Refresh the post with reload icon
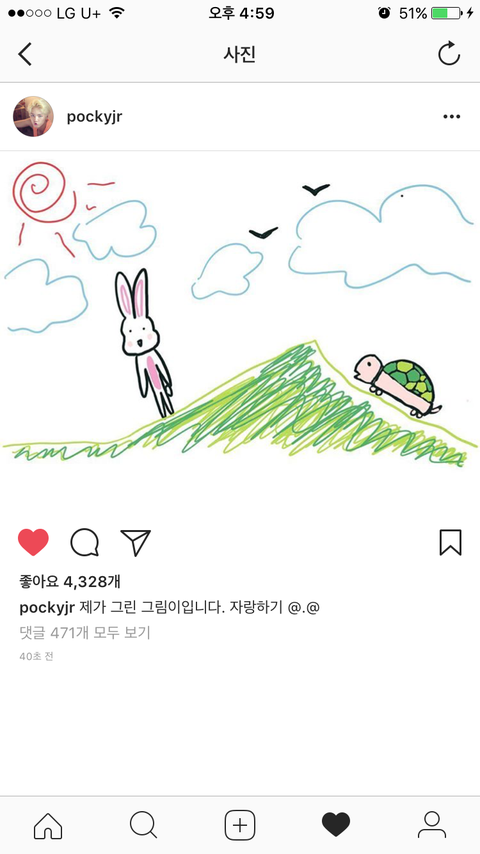Screen dimensions: 480x854 (449, 54)
